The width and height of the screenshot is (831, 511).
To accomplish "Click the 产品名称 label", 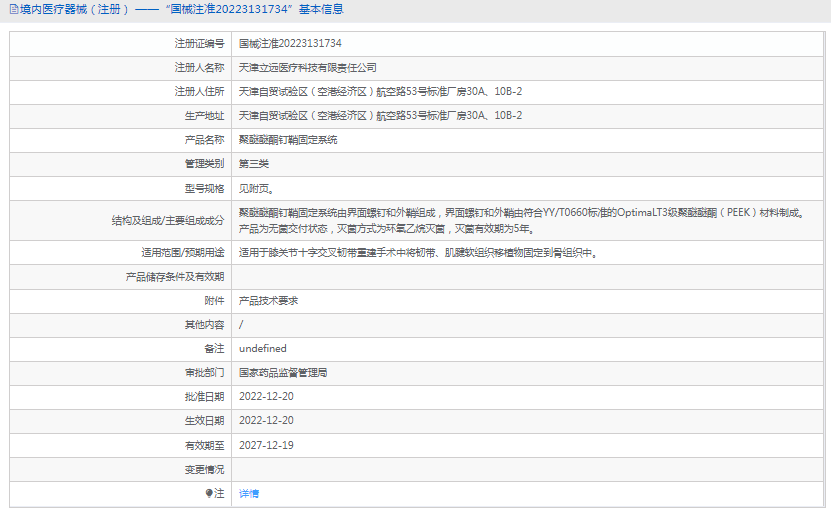I will [x=205, y=140].
